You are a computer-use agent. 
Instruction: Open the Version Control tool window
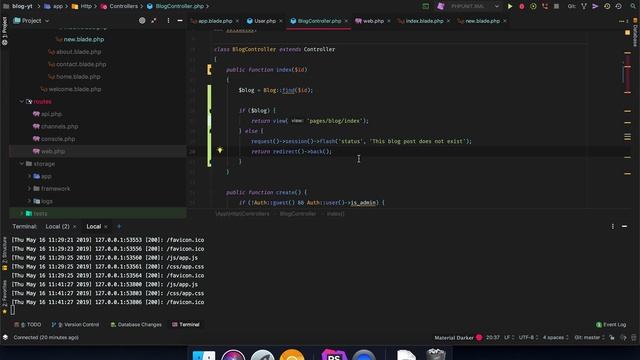(76, 324)
